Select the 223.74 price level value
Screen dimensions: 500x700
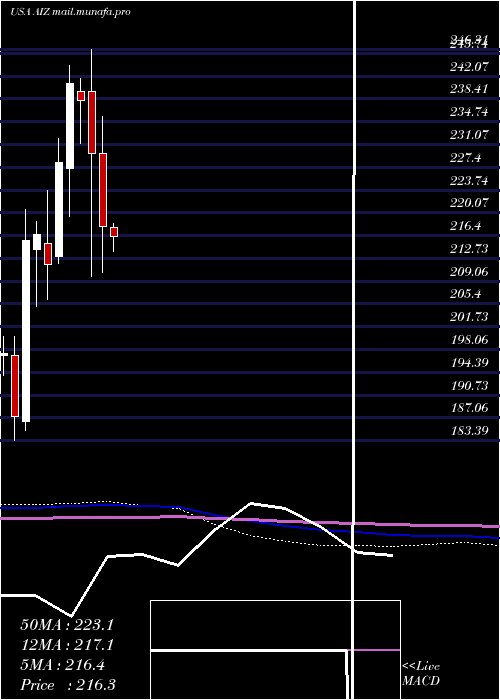(469, 180)
